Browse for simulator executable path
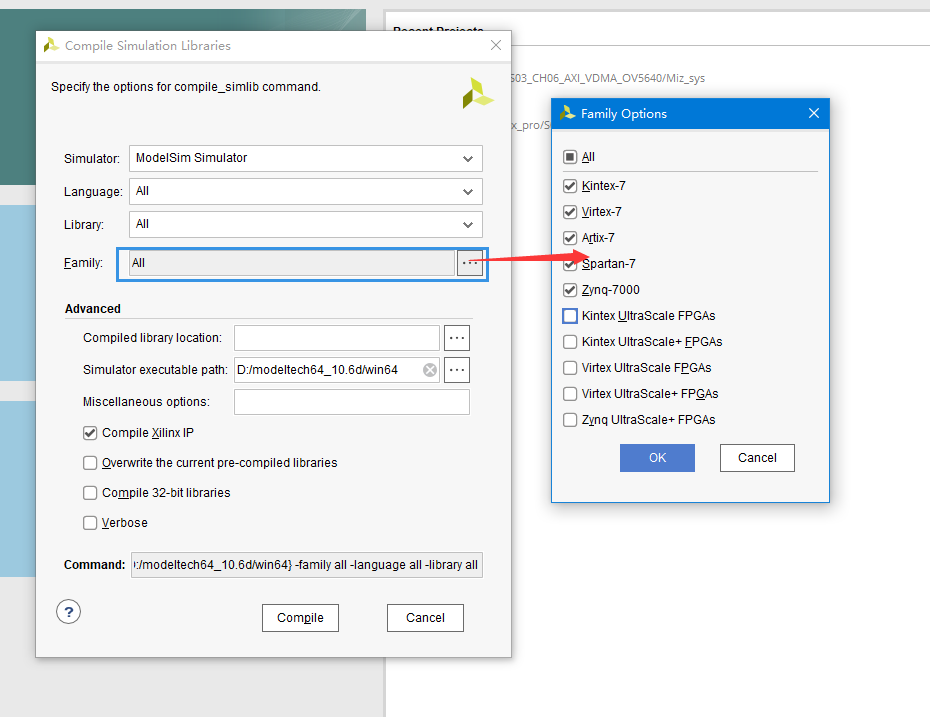Screen dimensions: 930x717 pos(457,370)
